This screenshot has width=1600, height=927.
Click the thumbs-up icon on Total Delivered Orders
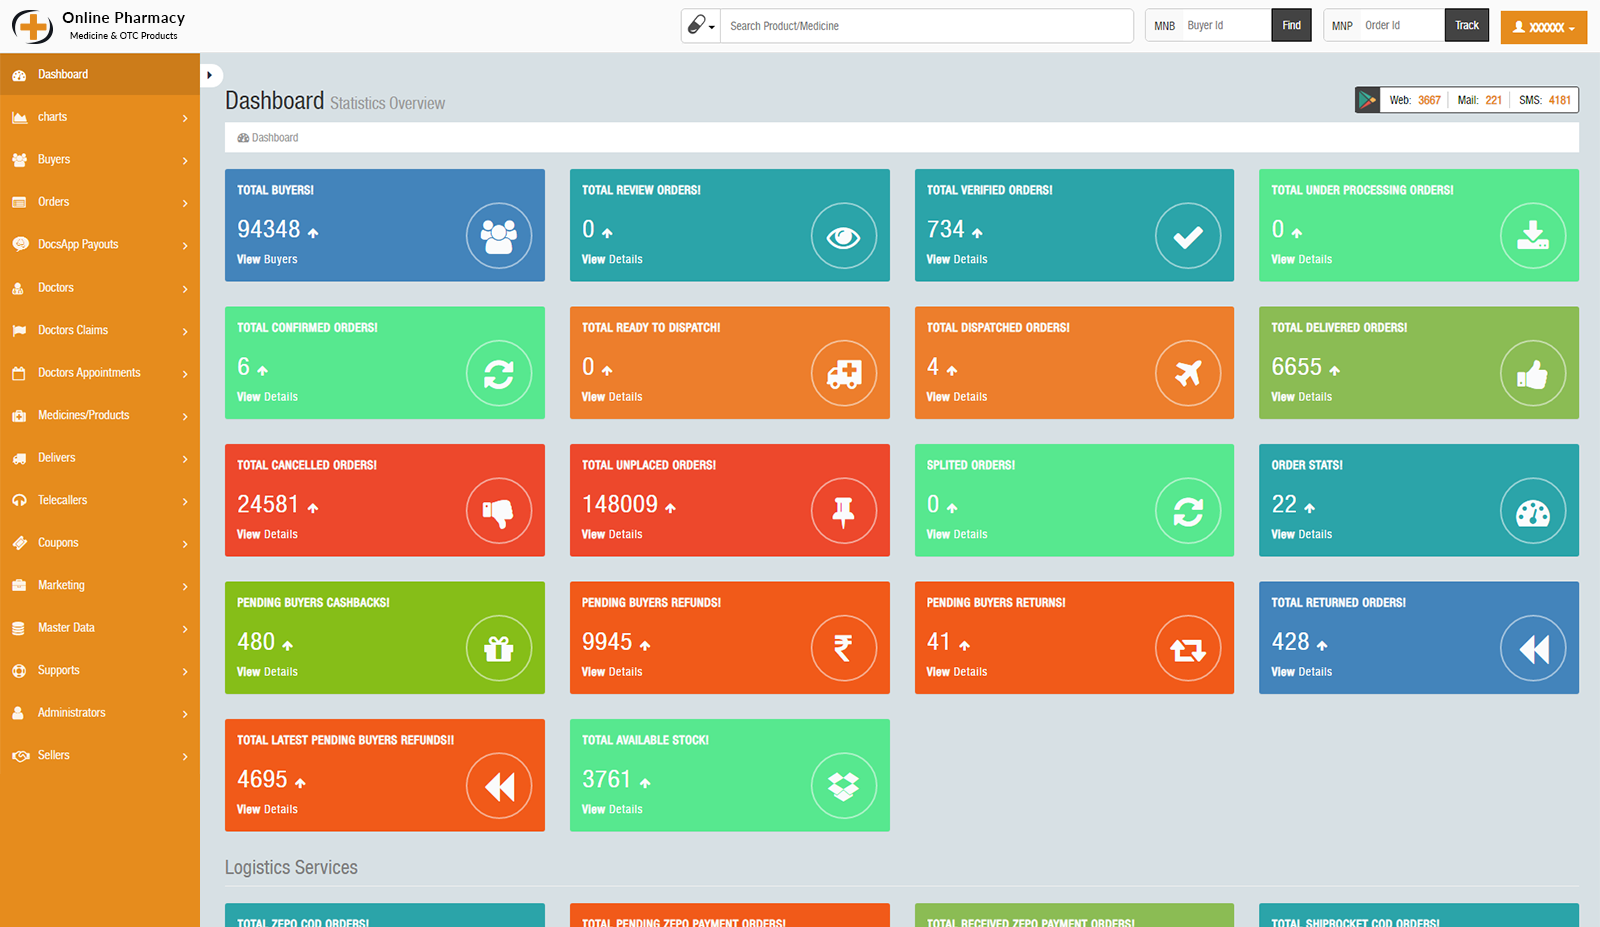(1533, 374)
